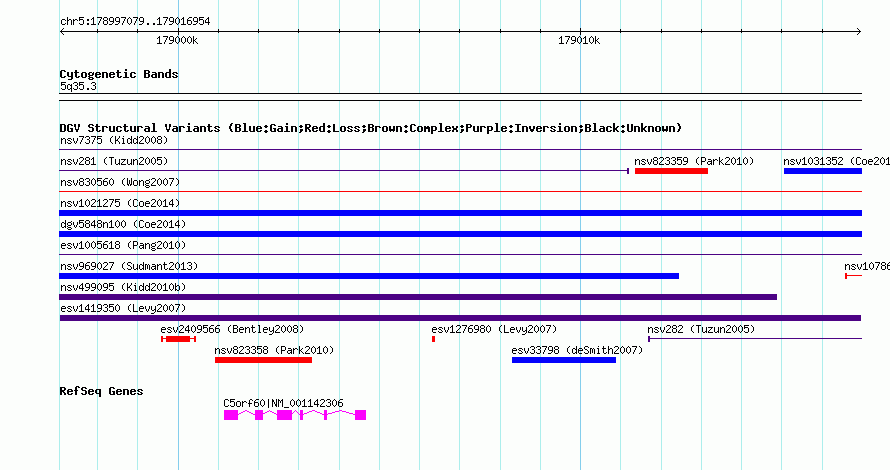Viewport: 890px width, 470px height.
Task: Click the C5orf60|NM_001142306 gene label
Action: 283,403
